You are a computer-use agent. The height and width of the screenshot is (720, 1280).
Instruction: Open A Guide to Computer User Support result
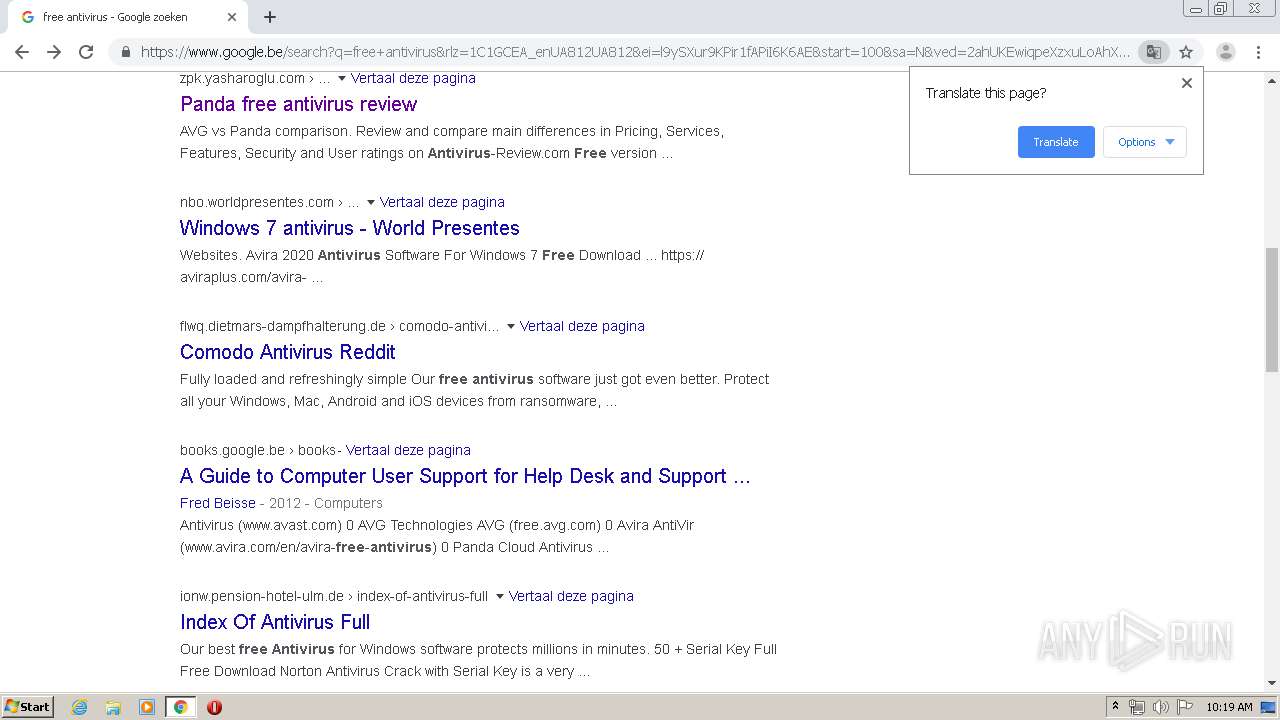click(465, 476)
